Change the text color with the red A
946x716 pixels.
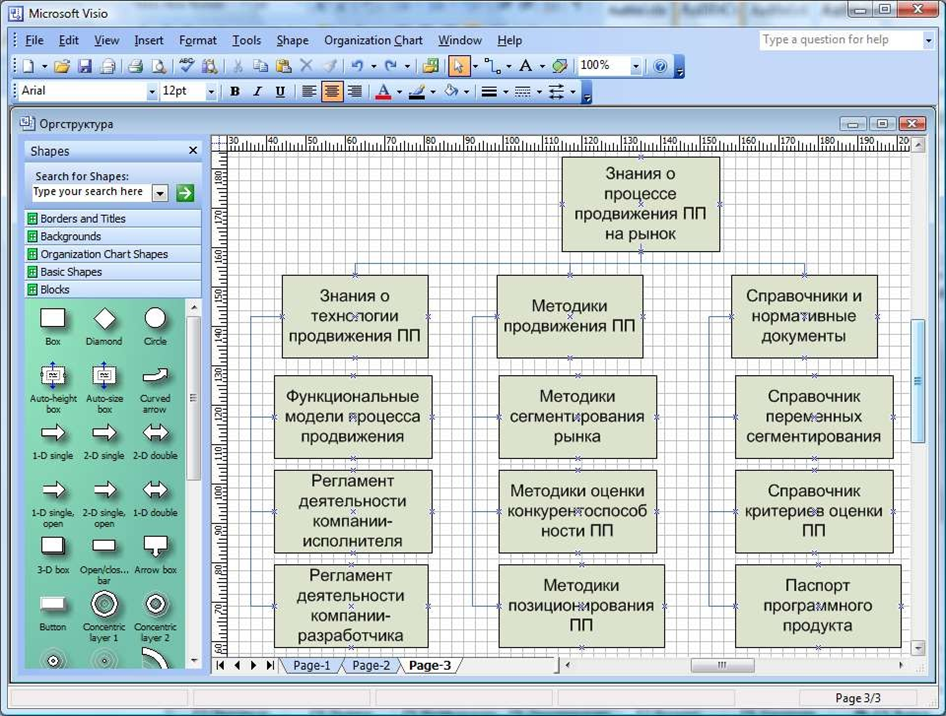(383, 92)
